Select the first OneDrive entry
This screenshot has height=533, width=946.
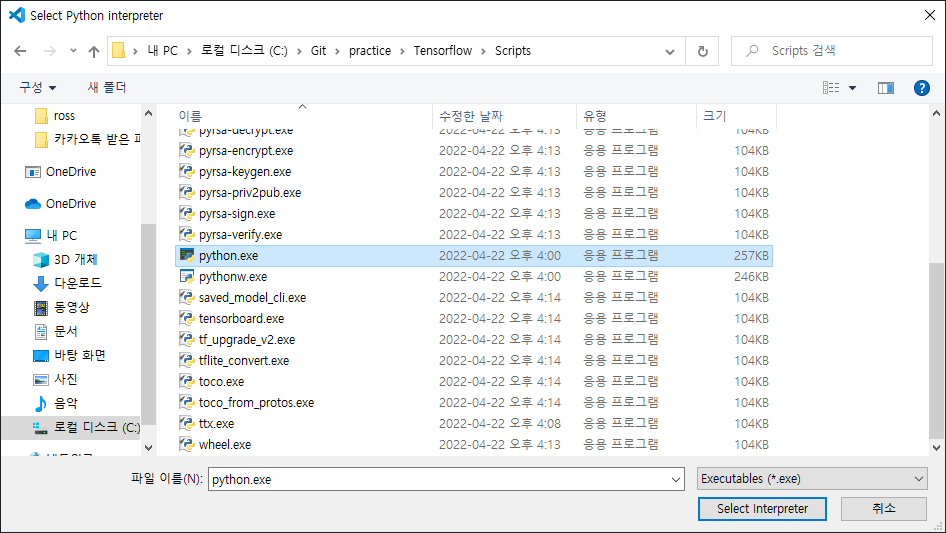60,172
